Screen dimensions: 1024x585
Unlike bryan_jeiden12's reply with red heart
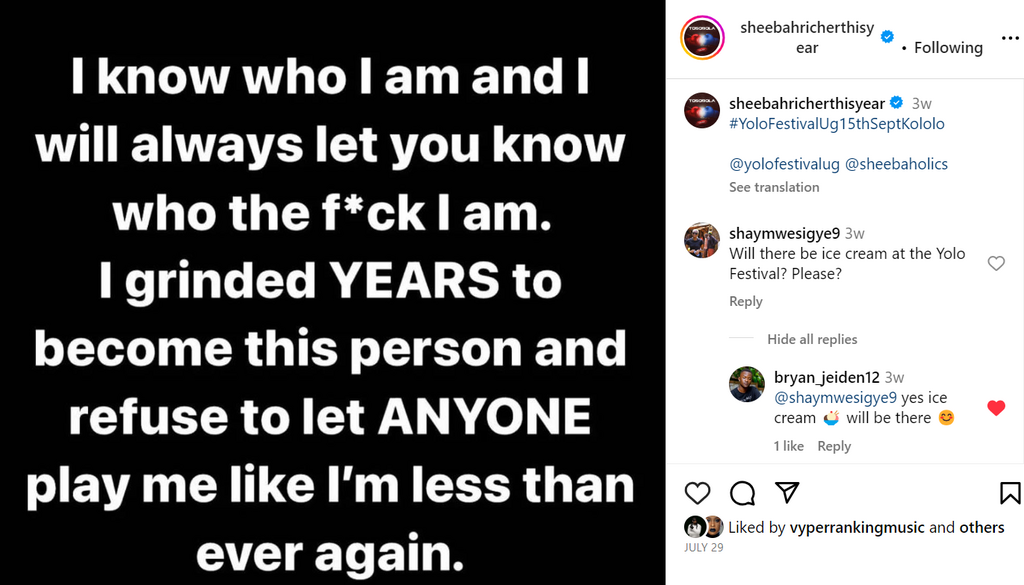pos(996,408)
